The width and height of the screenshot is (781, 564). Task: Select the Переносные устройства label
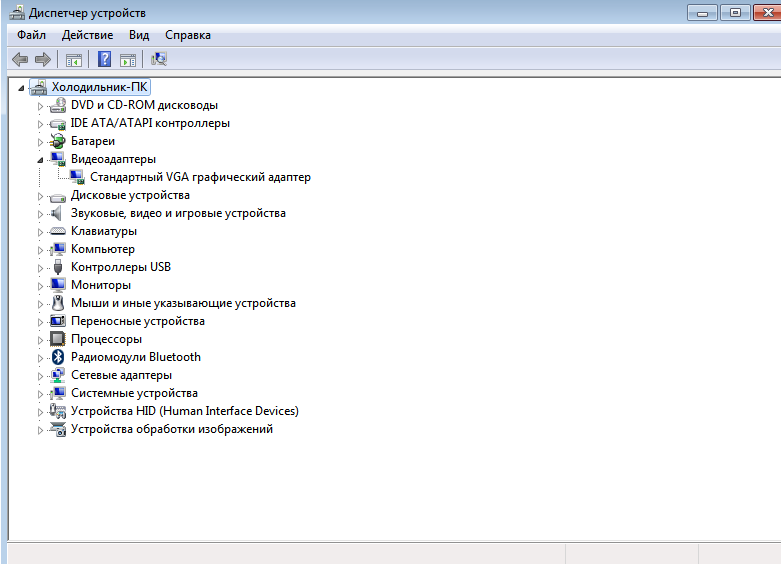click(x=138, y=321)
